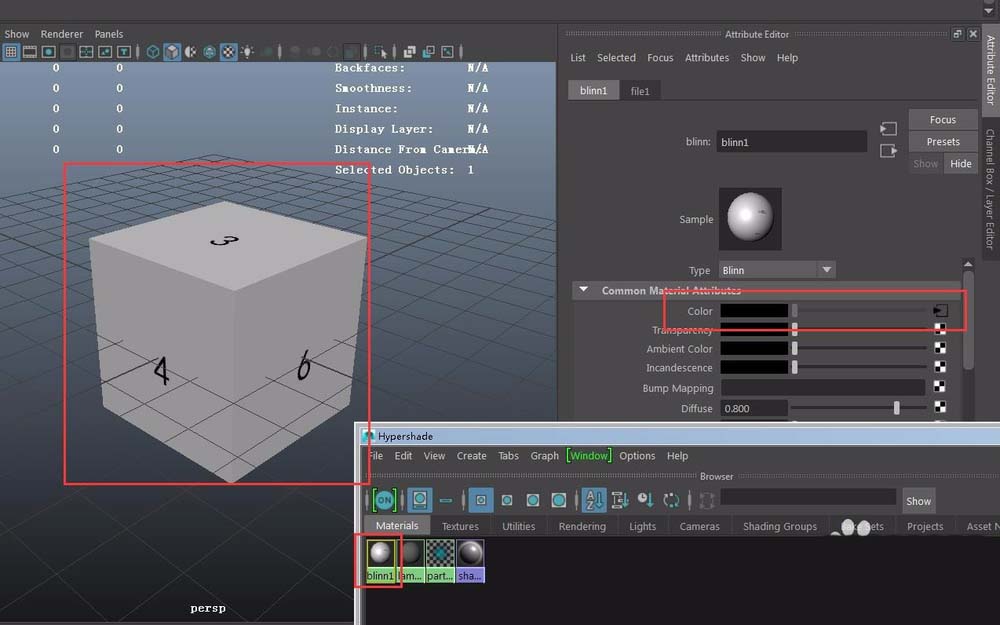Open the Textures tab in Hypershade

[x=460, y=526]
